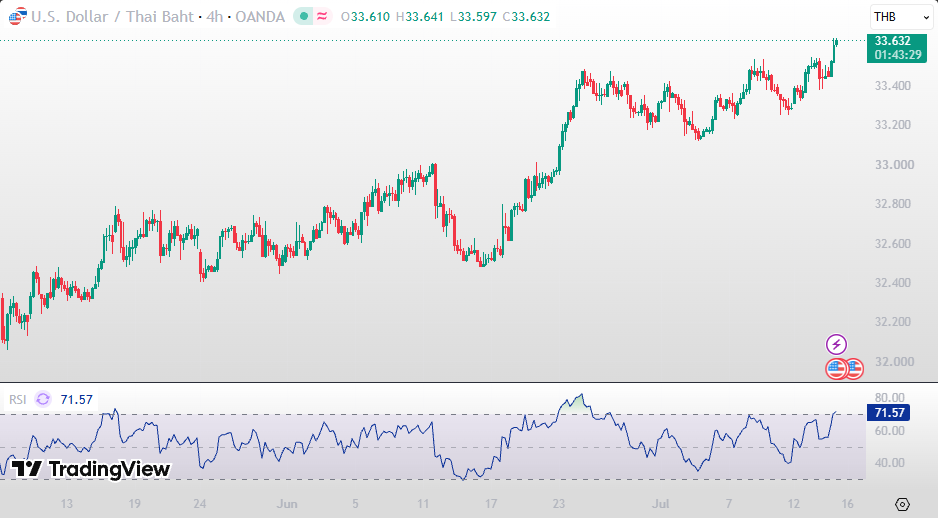Viewport: 938px width, 518px height.
Task: Click the RSI refresh cycle icon
Action: (x=43, y=399)
